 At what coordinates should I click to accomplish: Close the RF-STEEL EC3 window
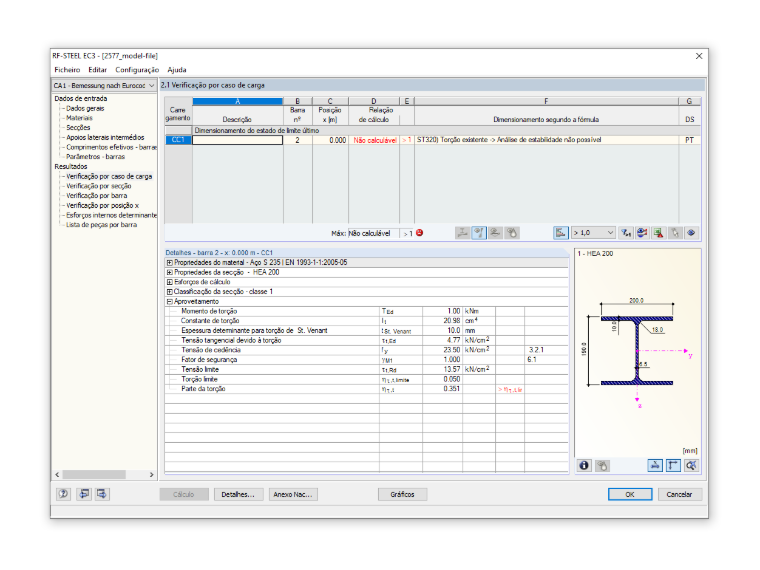pyautogui.click(x=699, y=56)
